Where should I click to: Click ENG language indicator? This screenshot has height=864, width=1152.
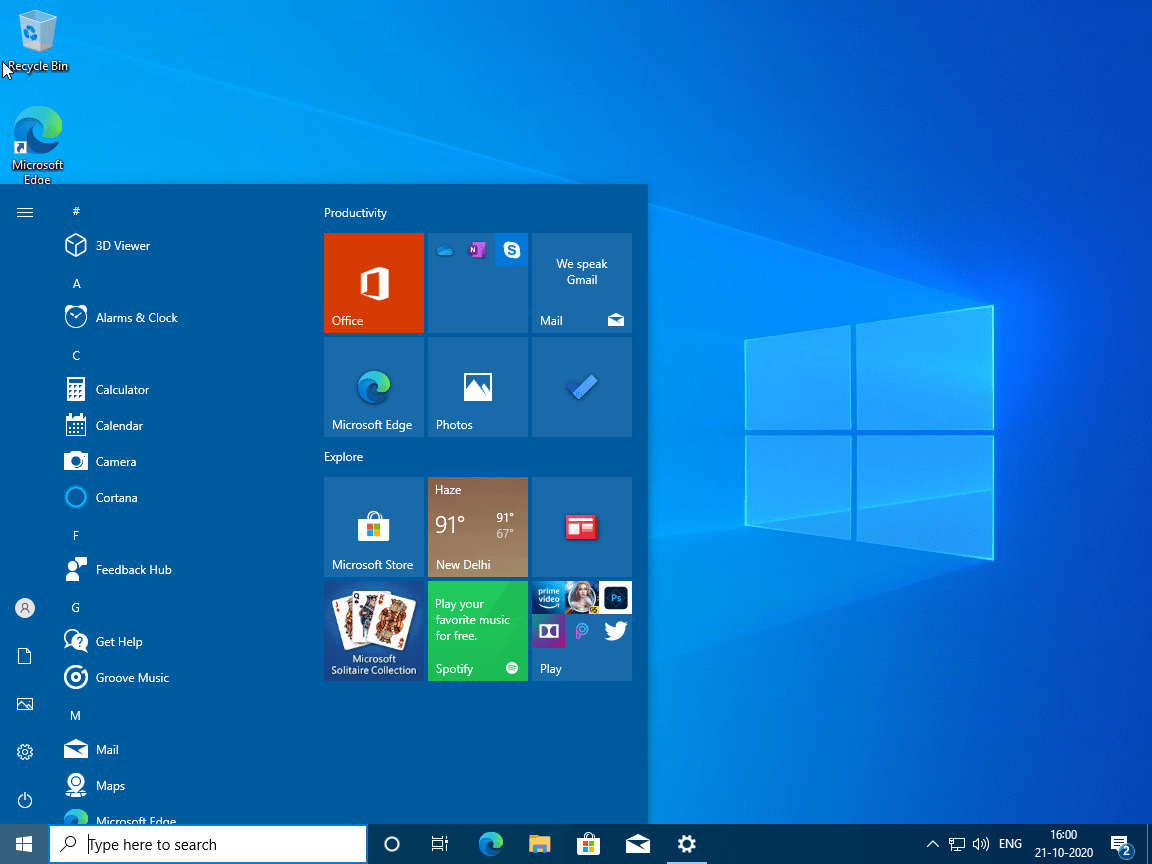(1010, 844)
